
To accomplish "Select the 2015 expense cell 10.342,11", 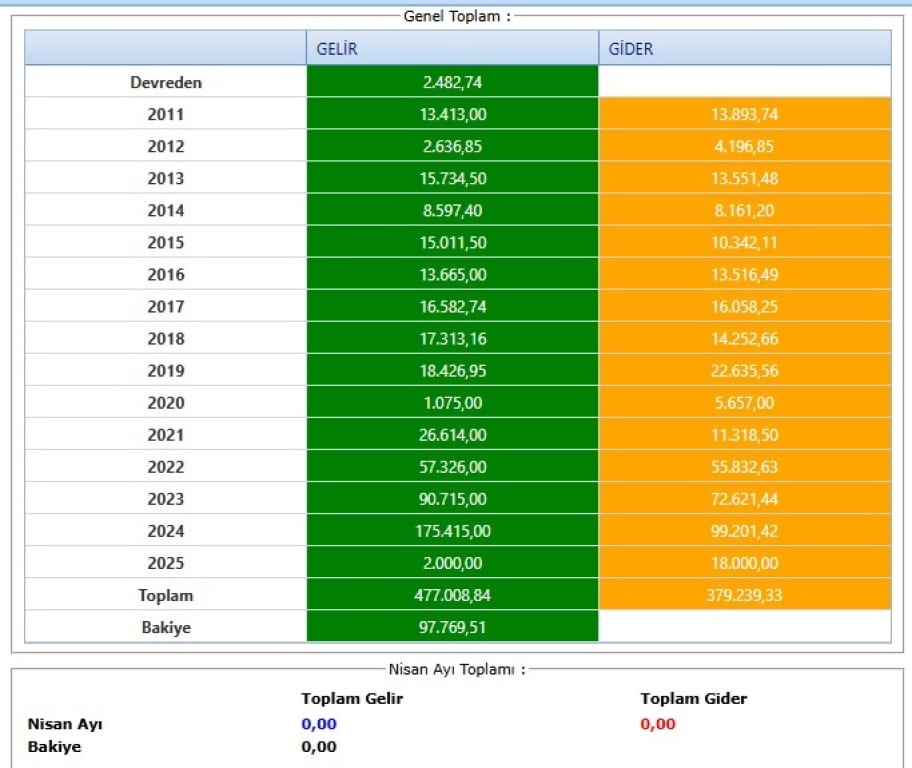I will 744,243.
